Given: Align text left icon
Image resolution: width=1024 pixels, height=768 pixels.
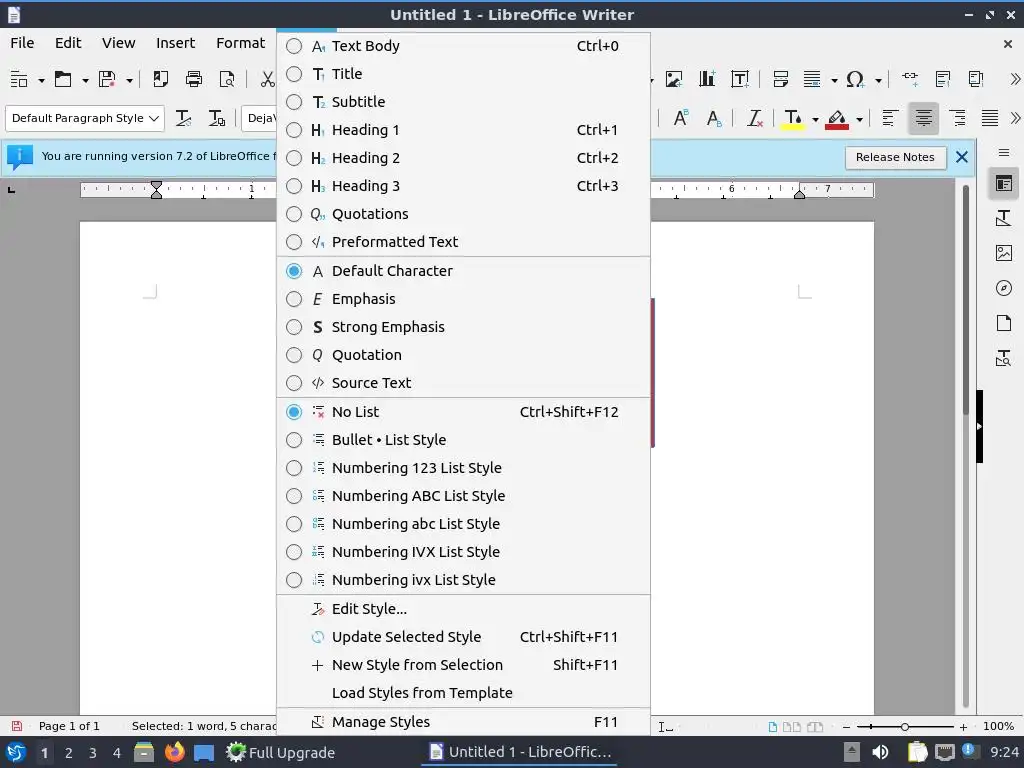Looking at the screenshot, I should pyautogui.click(x=889, y=118).
